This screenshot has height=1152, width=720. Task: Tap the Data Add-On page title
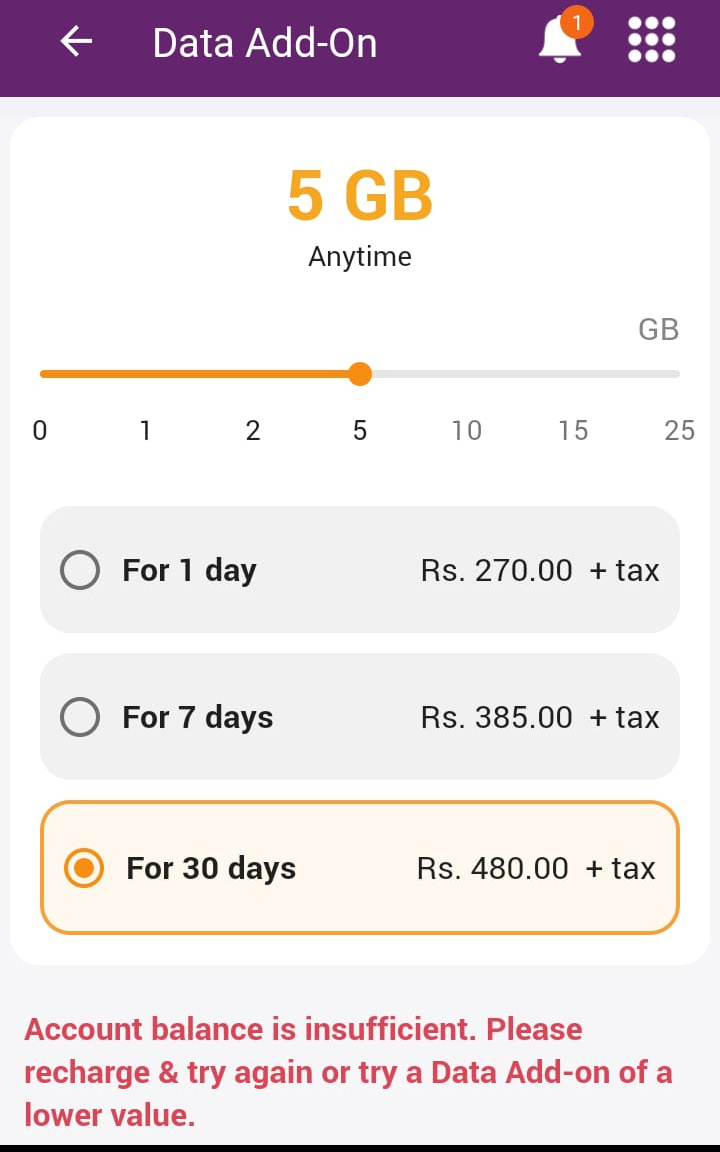pyautogui.click(x=264, y=43)
